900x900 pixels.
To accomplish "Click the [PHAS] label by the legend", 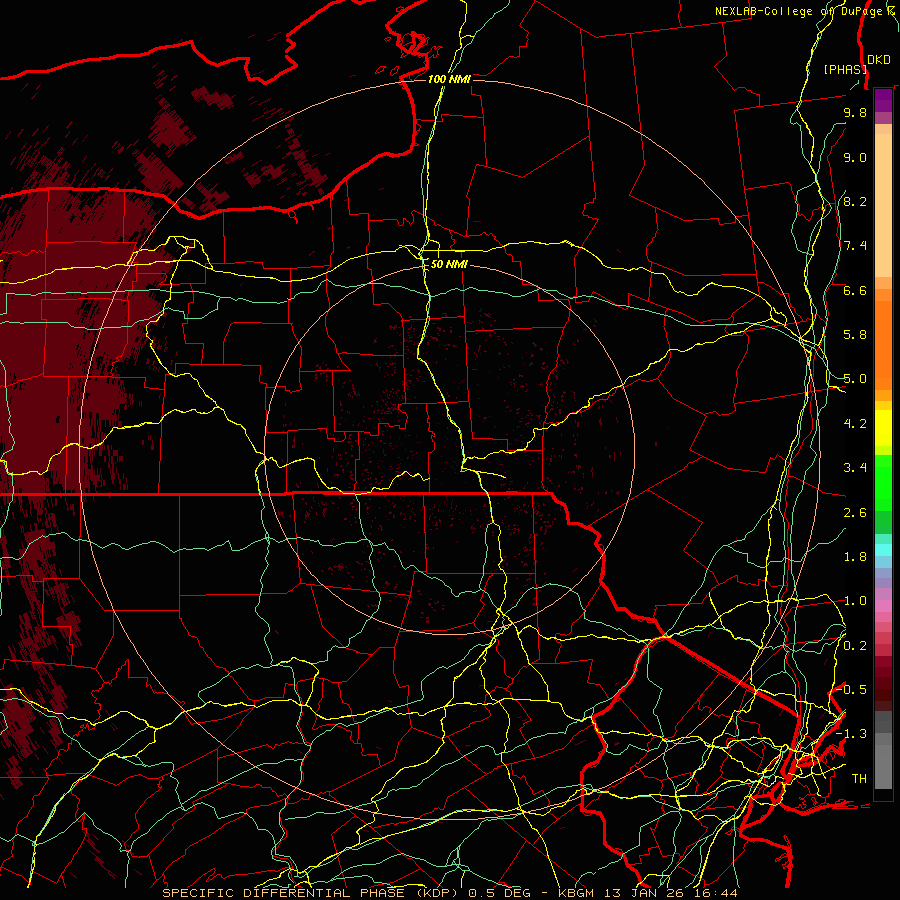I will click(x=844, y=69).
